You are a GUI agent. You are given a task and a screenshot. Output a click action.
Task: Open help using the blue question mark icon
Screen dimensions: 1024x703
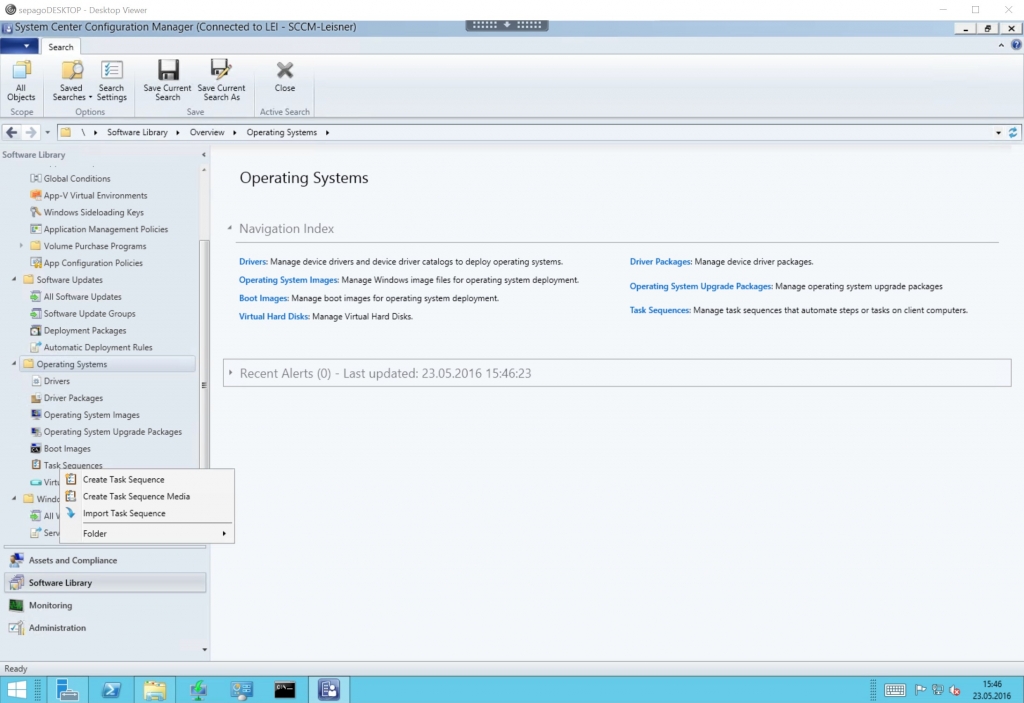pos(1016,45)
